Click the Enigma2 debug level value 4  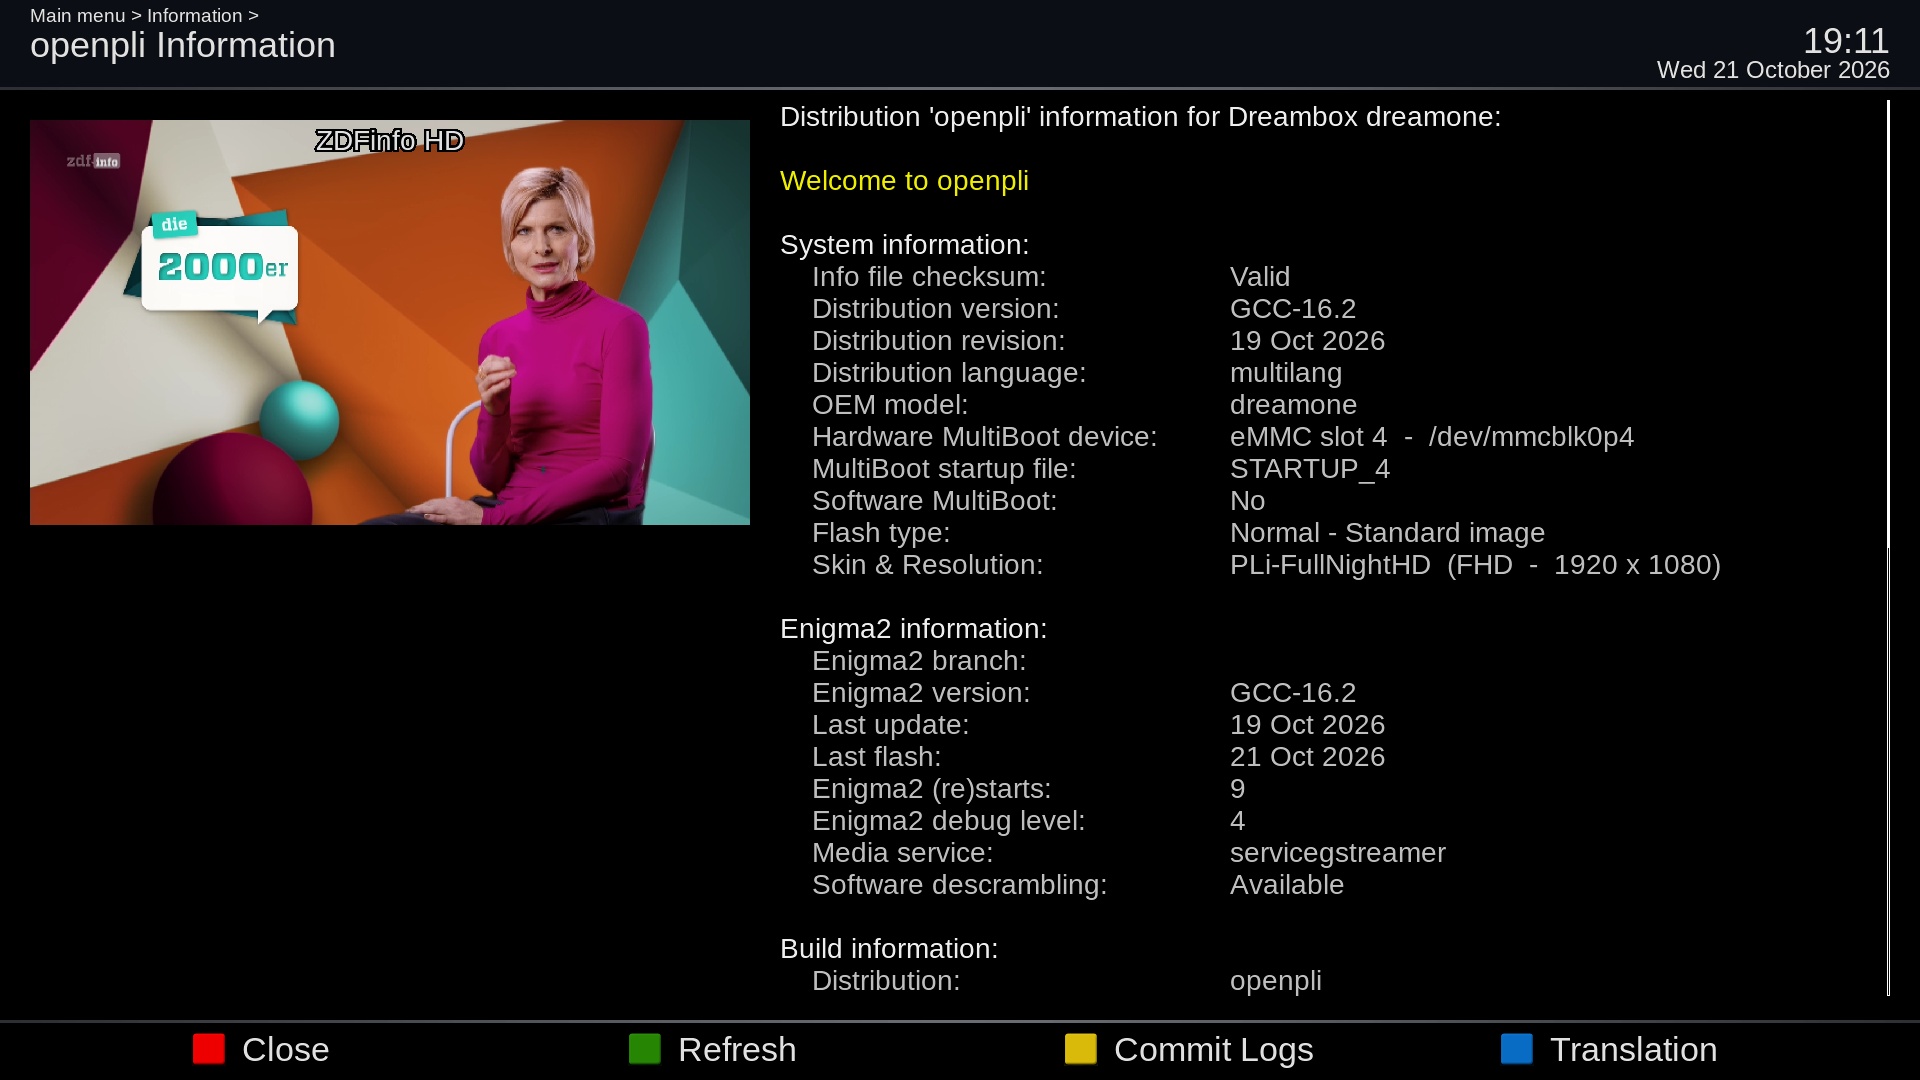(x=1238, y=821)
